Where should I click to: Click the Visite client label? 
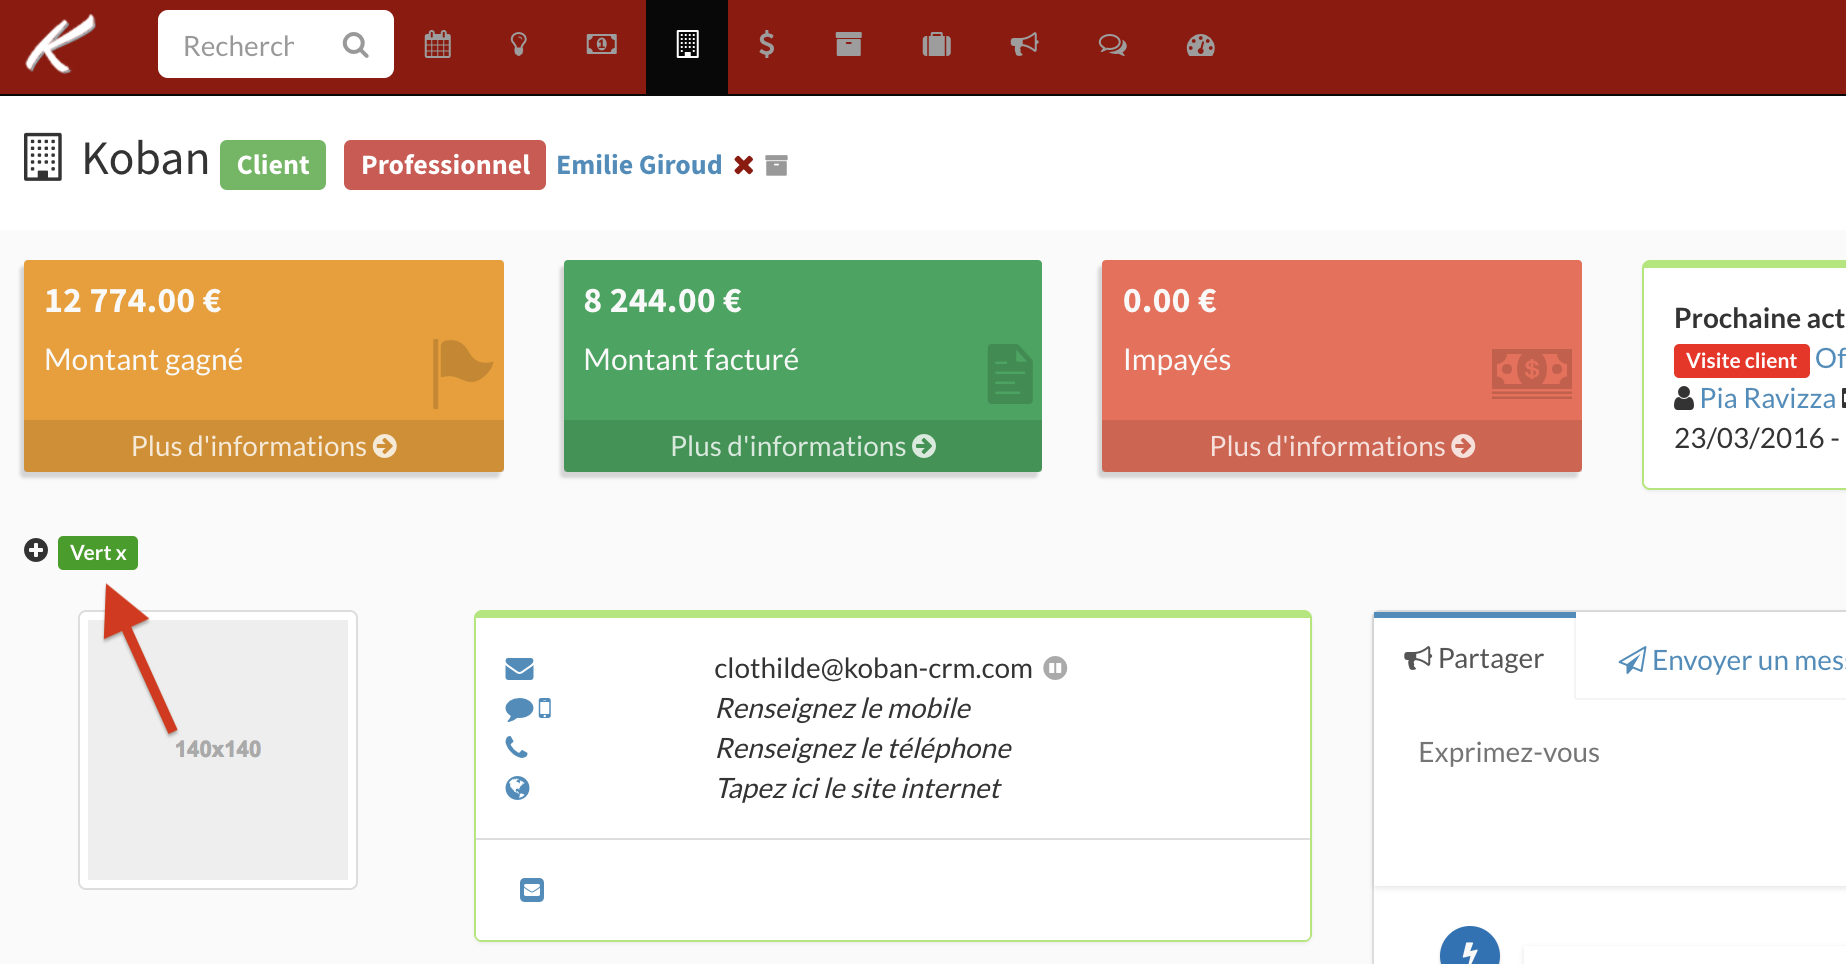(1741, 361)
